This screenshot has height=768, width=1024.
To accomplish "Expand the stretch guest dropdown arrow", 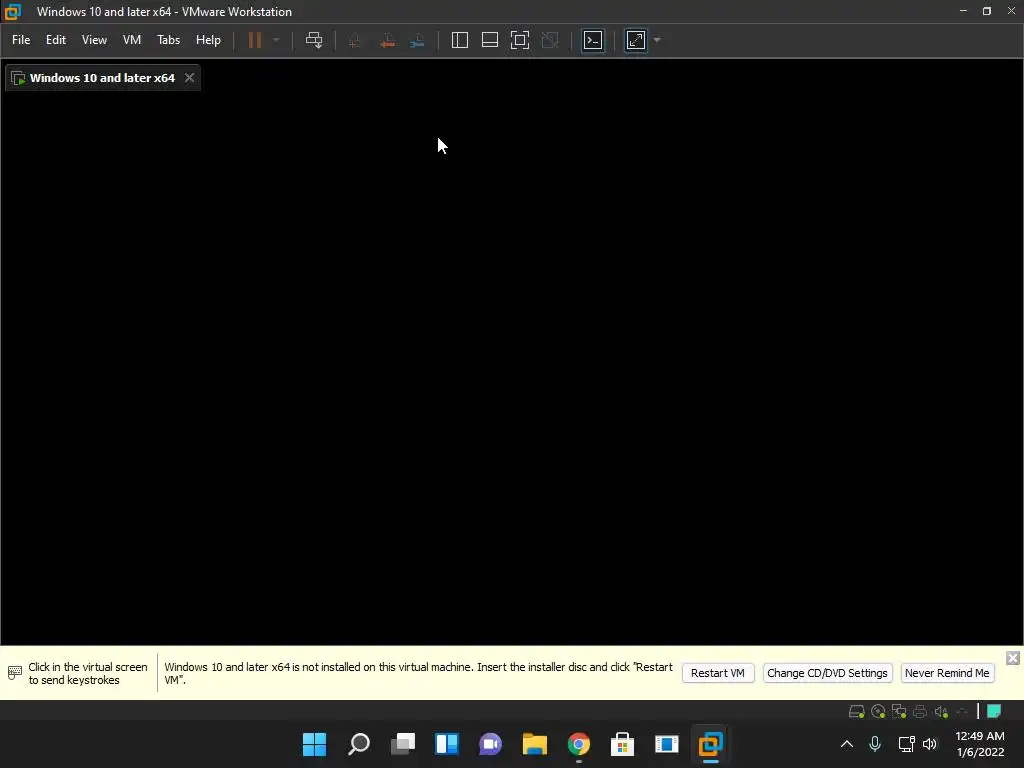I will (657, 40).
